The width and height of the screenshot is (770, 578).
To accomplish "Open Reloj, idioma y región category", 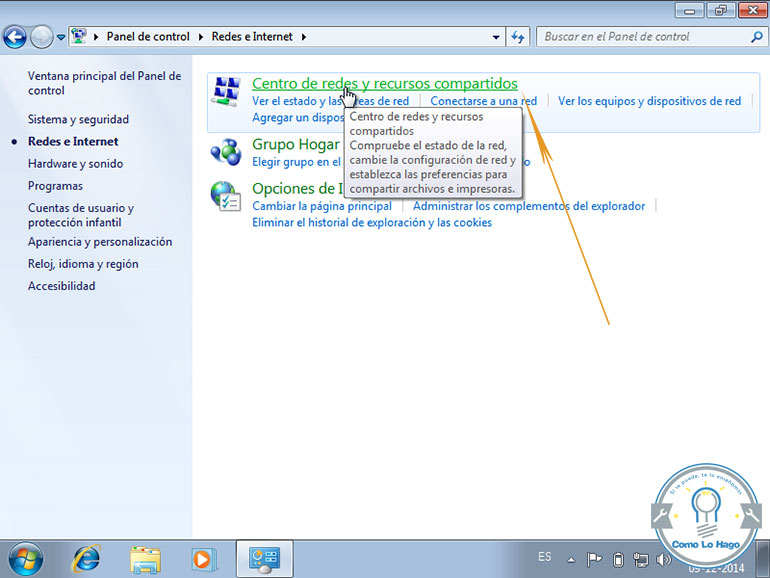I will 83,264.
